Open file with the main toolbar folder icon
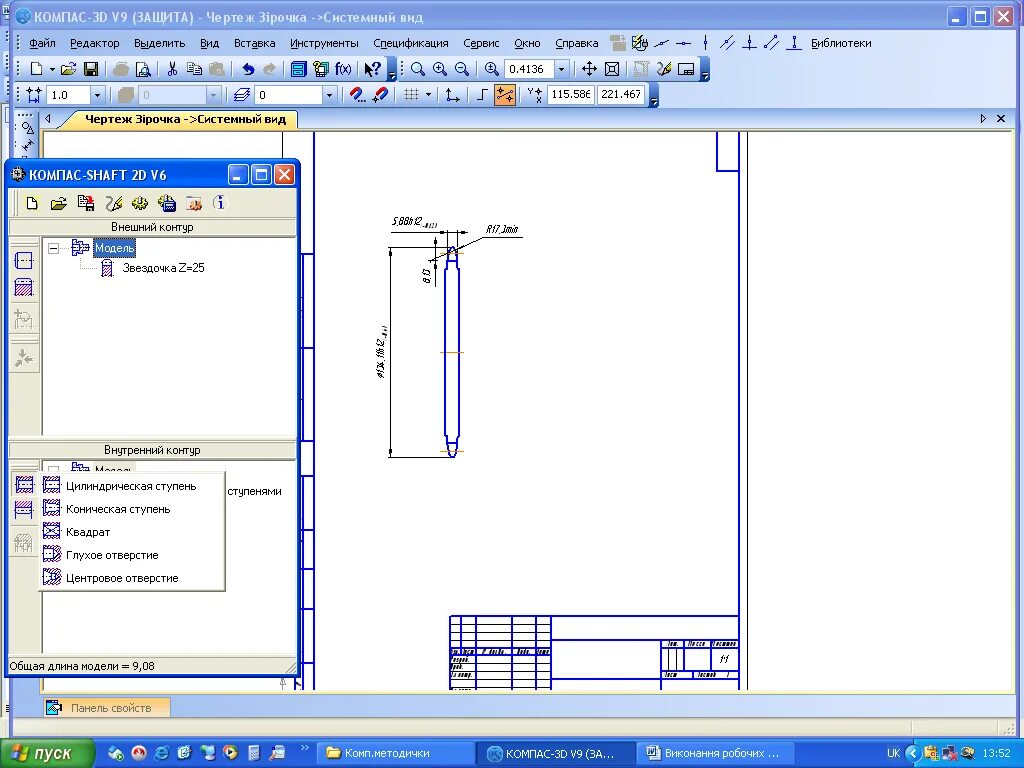 (69, 69)
